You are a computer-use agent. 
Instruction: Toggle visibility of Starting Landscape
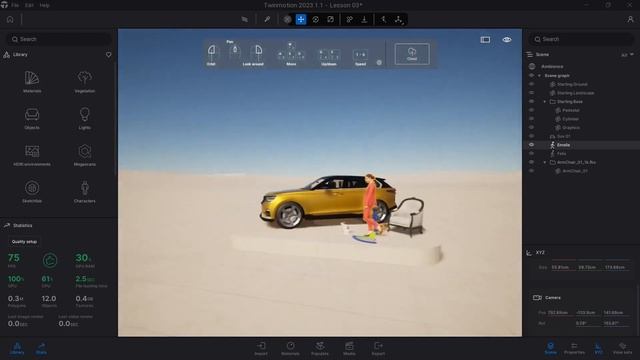click(531, 93)
